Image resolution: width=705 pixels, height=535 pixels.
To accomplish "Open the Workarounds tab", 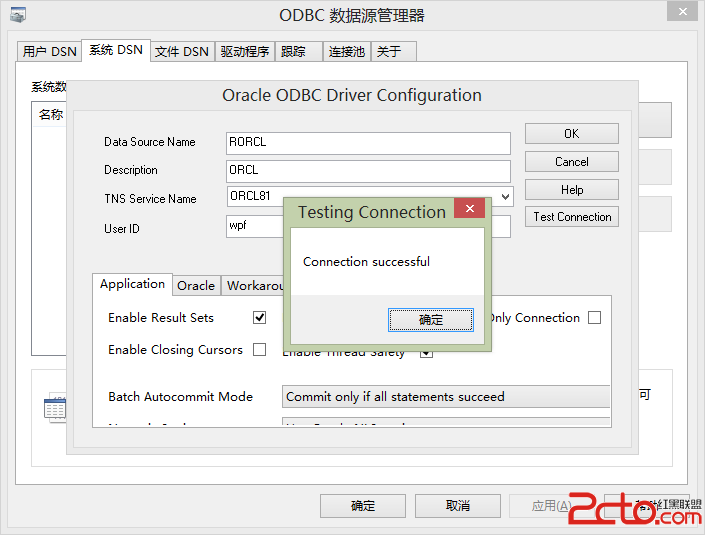I will point(254,285).
